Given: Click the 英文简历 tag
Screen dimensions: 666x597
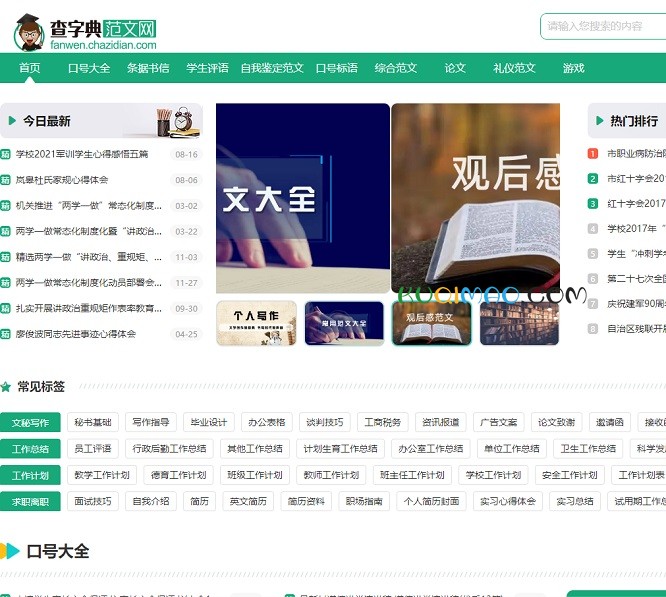Looking at the screenshot, I should pyautogui.click(x=248, y=501).
